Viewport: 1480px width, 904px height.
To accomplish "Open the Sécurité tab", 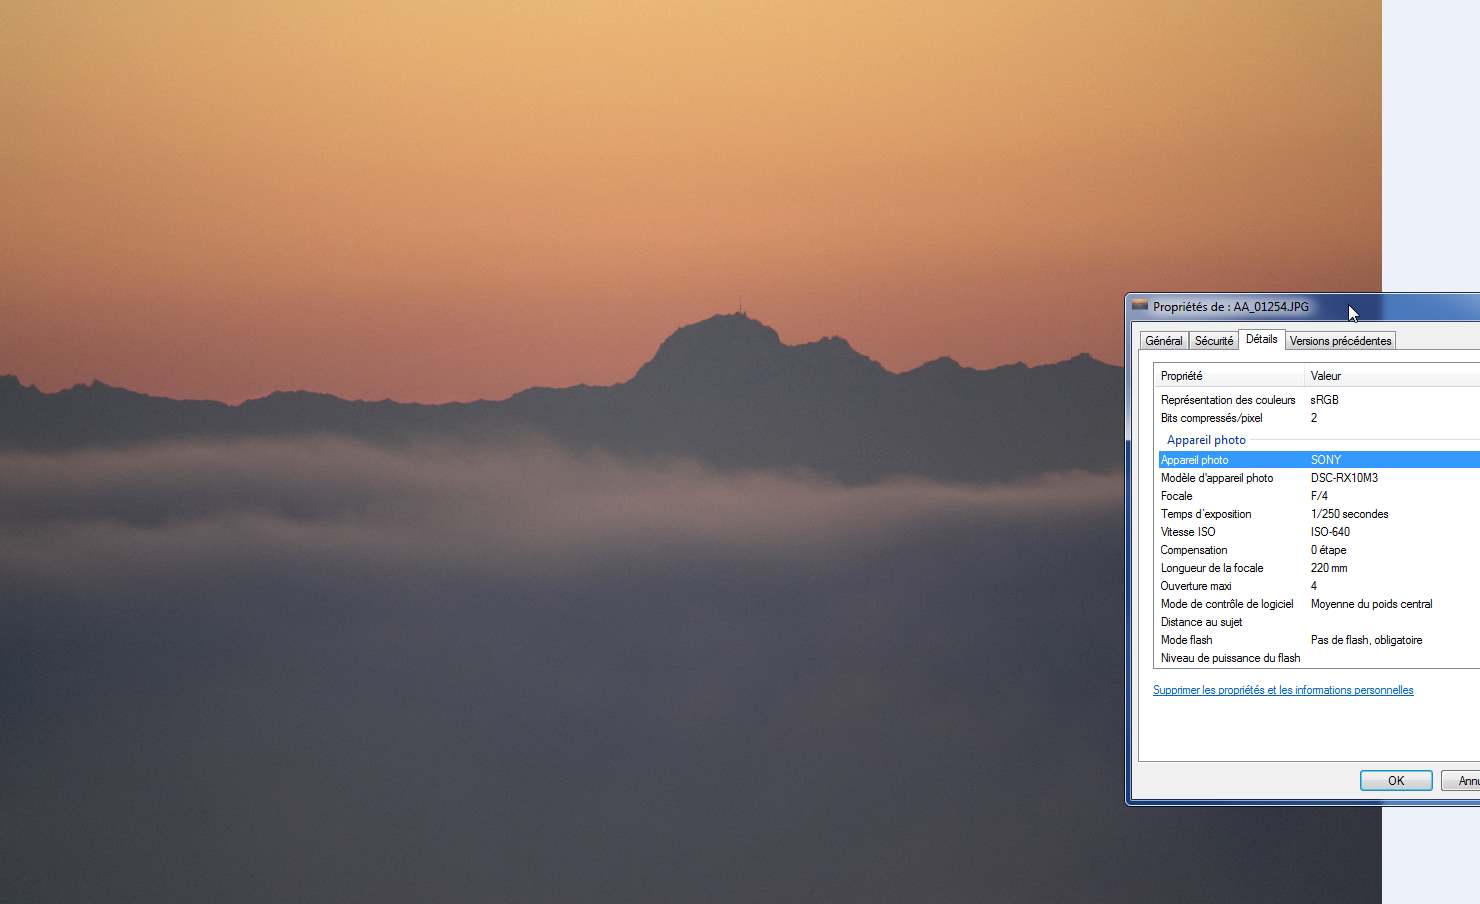I will (1214, 341).
